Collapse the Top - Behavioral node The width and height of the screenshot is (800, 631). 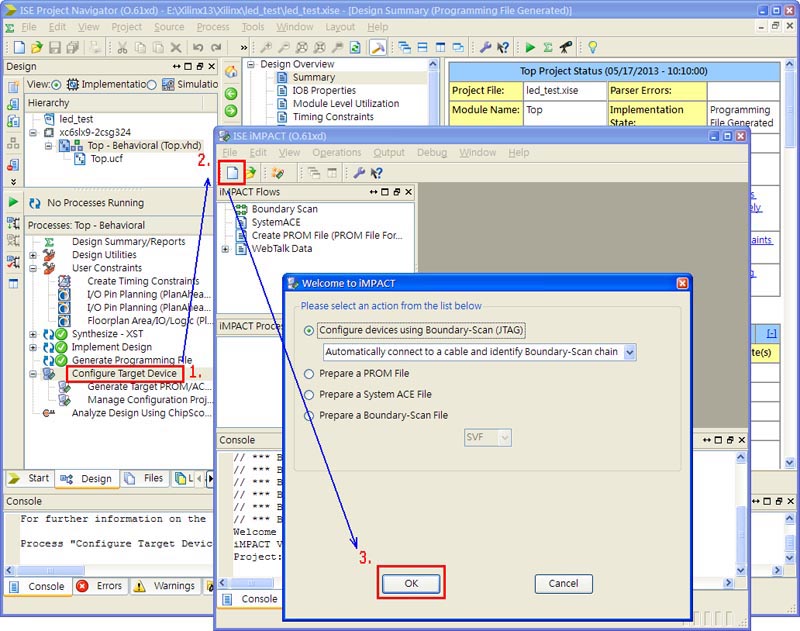[x=48, y=146]
